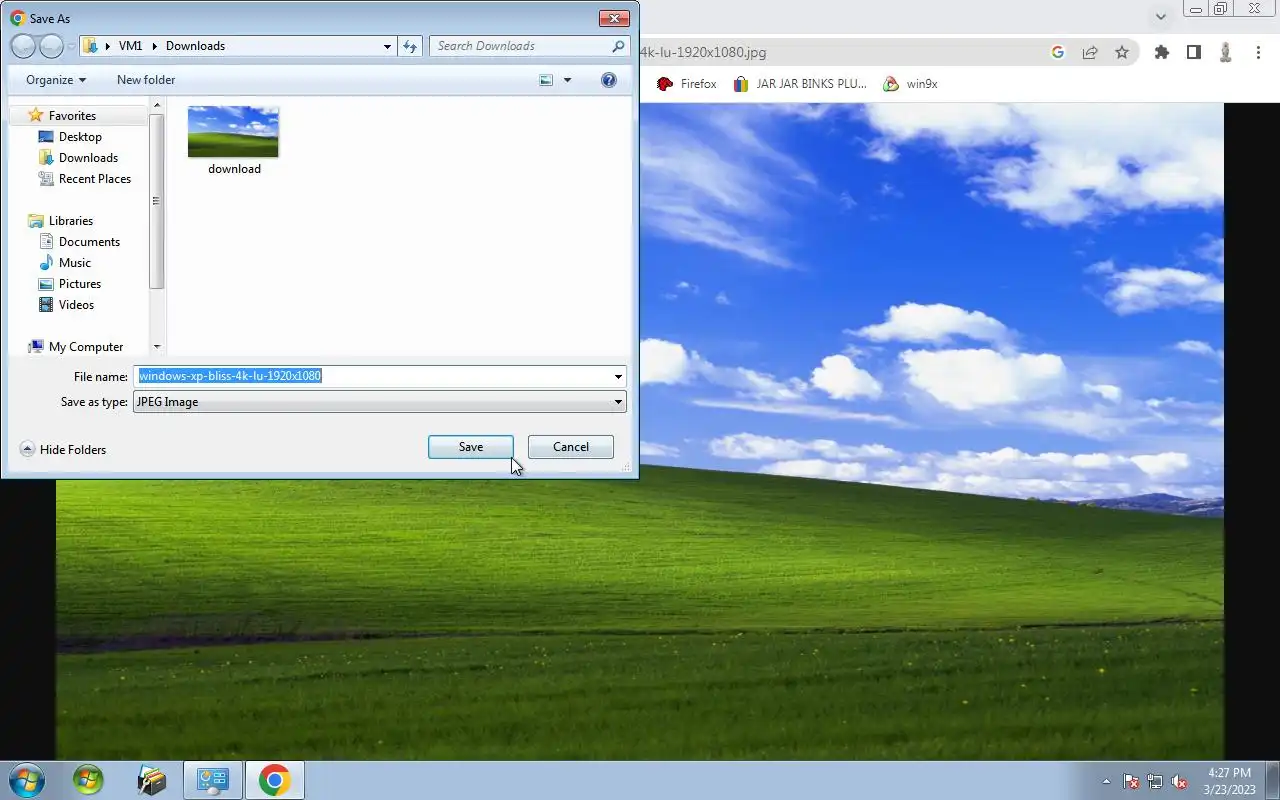Click the Cancel button
The width and height of the screenshot is (1280, 800).
pyautogui.click(x=571, y=447)
